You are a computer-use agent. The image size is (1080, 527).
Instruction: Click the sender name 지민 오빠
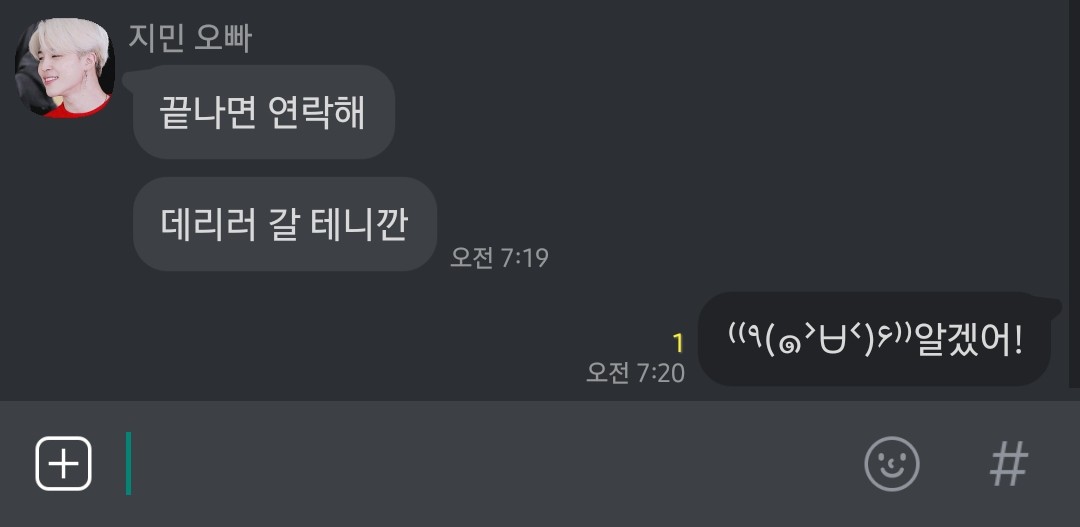[190, 38]
